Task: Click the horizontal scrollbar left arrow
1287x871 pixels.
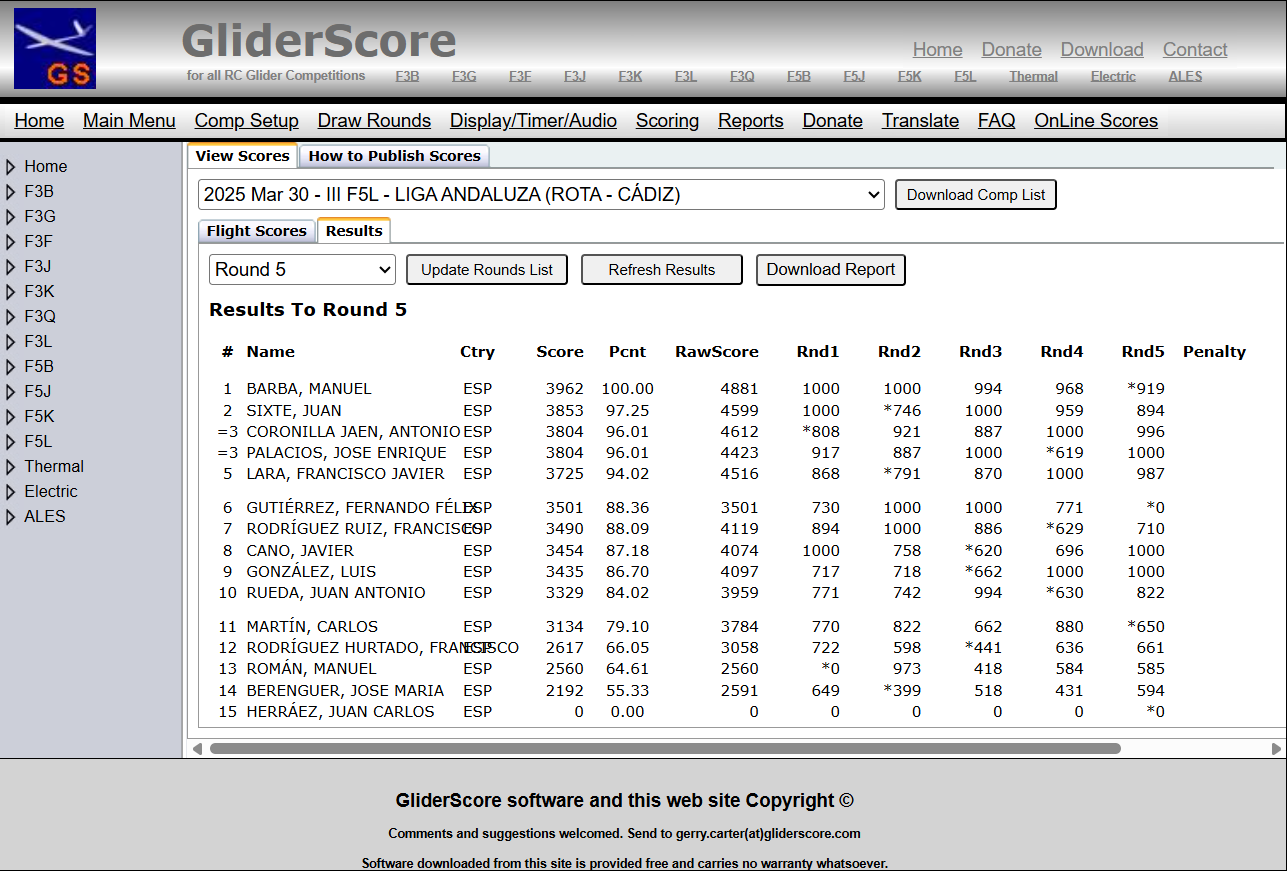Action: (197, 749)
